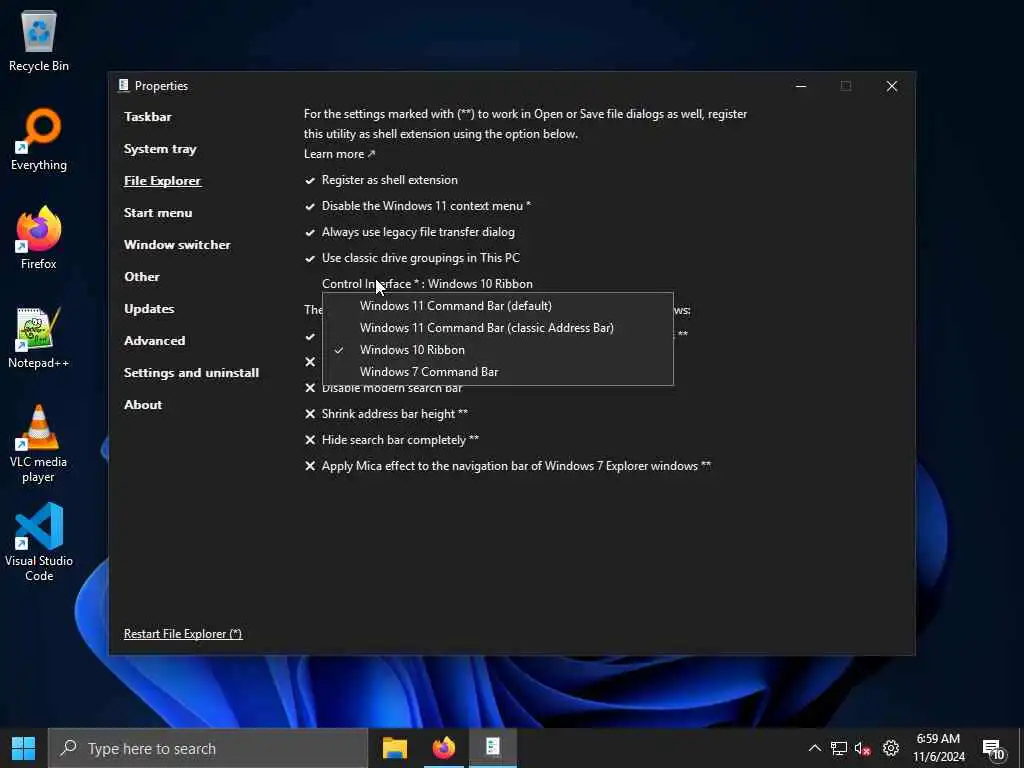The width and height of the screenshot is (1024, 768).
Task: Click the search magnifier icon in taskbar
Action: pyautogui.click(x=69, y=748)
